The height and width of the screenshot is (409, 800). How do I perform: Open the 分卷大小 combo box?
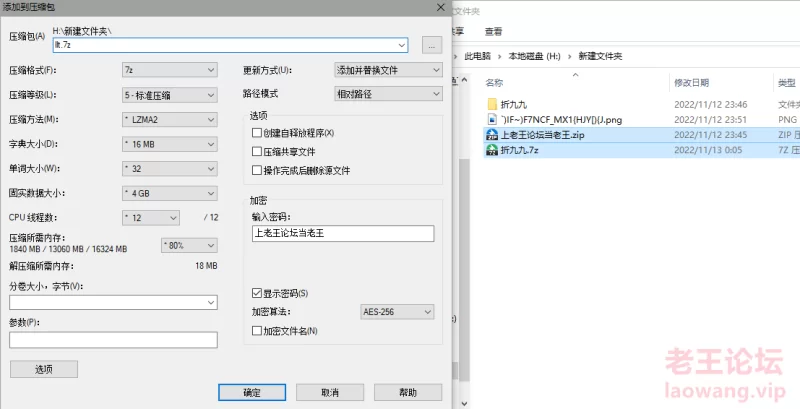click(113, 302)
